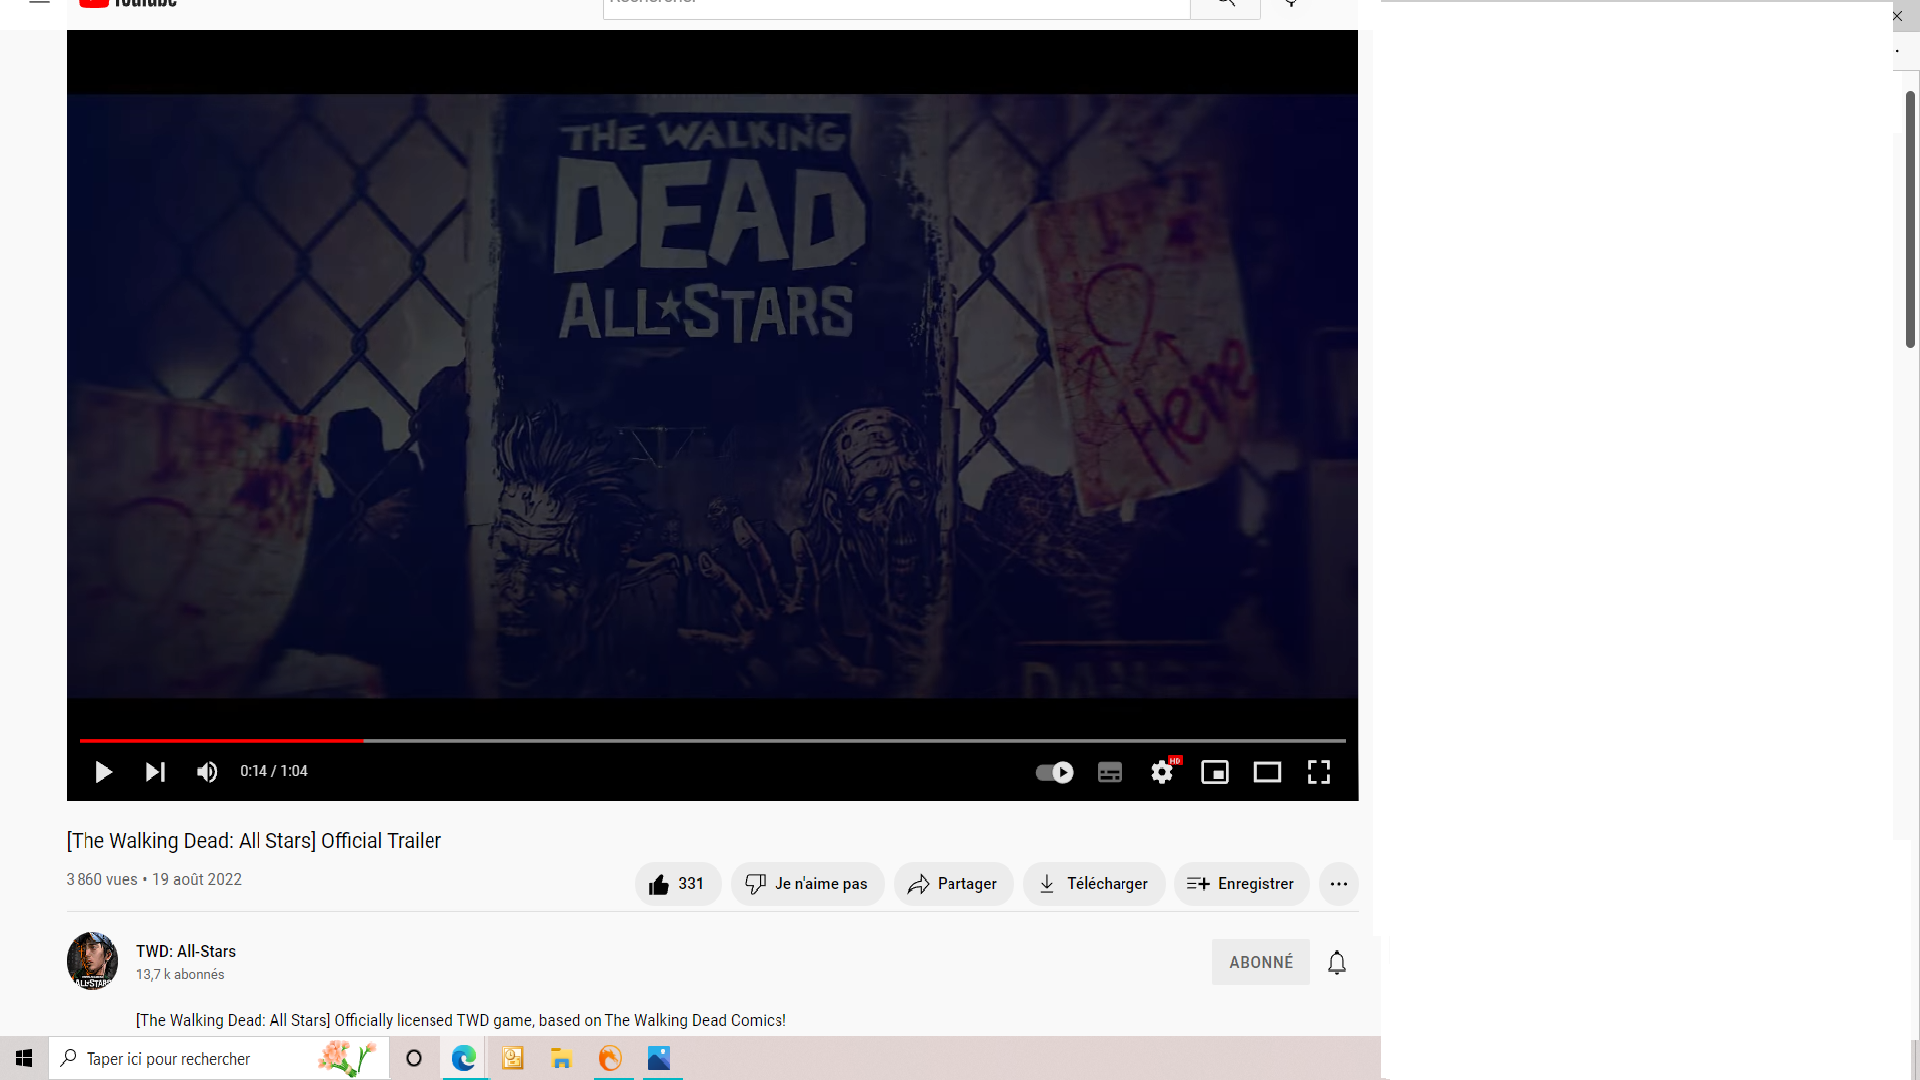Click the Je n'aime pas dislike button
This screenshot has height=1080, width=1920.
(x=807, y=884)
